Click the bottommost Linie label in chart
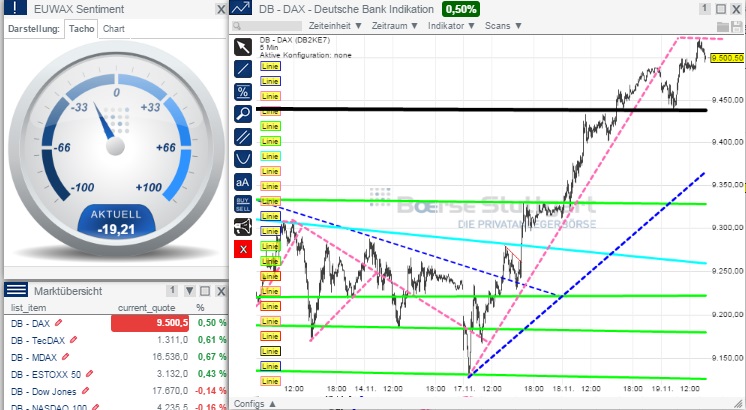746x410 pixels. 270,381
